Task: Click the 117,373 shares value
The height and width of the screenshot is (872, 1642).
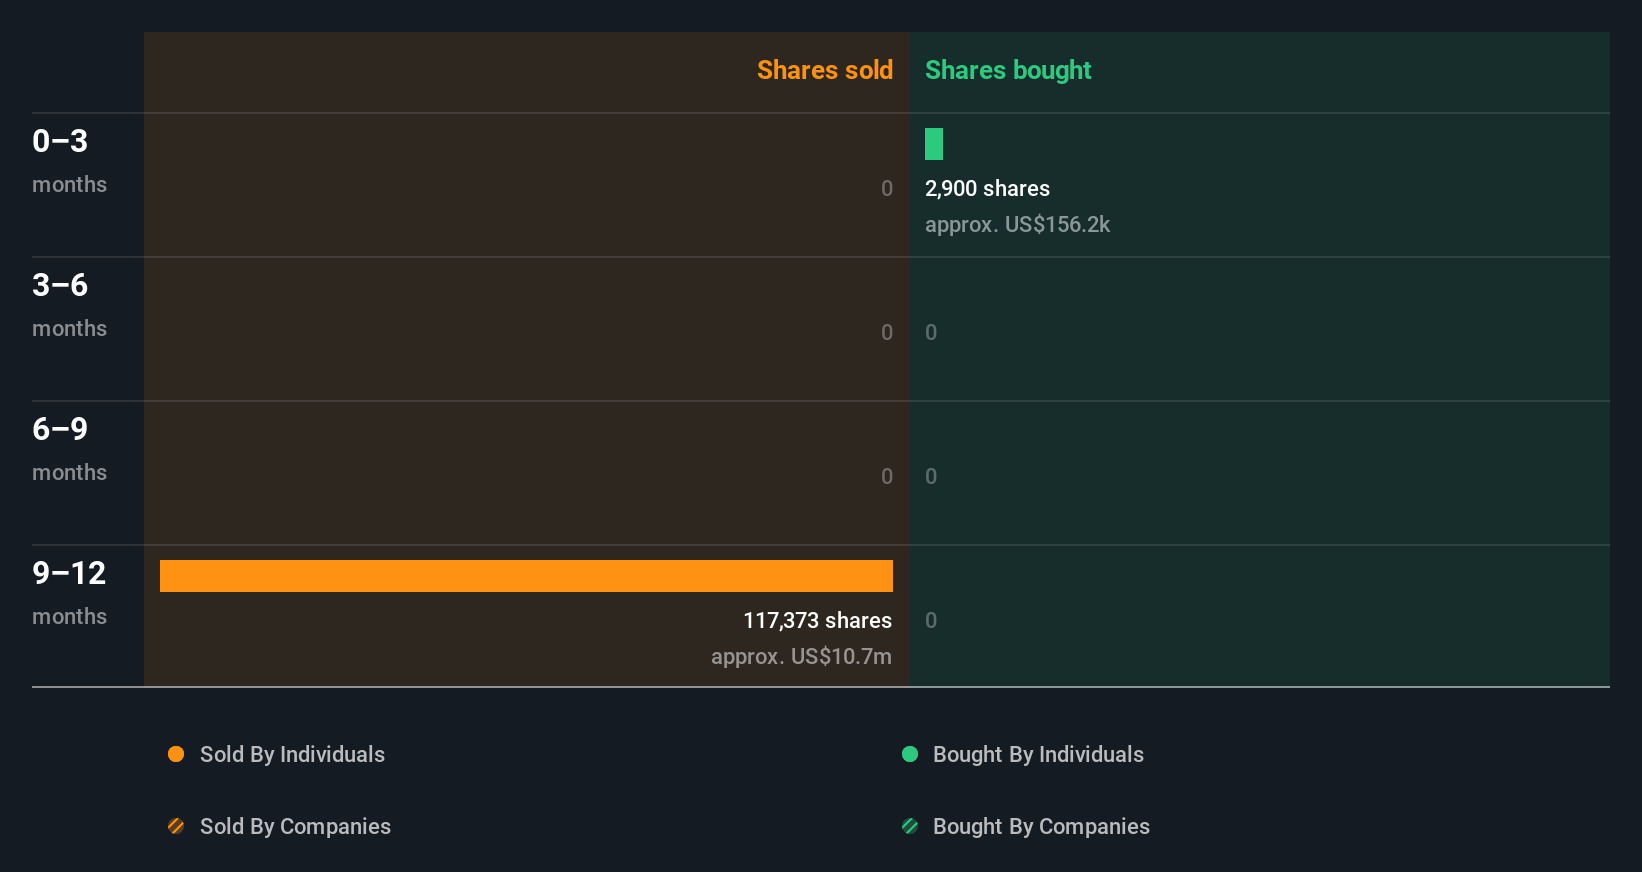Action: [x=817, y=620]
